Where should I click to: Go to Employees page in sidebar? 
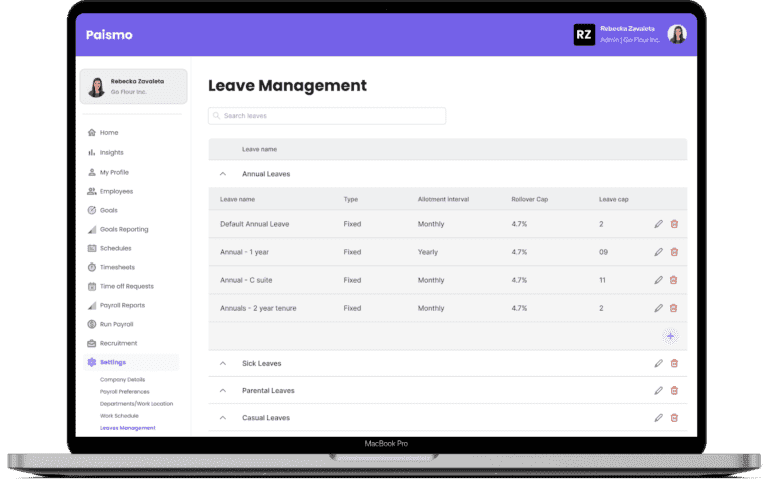tap(116, 191)
